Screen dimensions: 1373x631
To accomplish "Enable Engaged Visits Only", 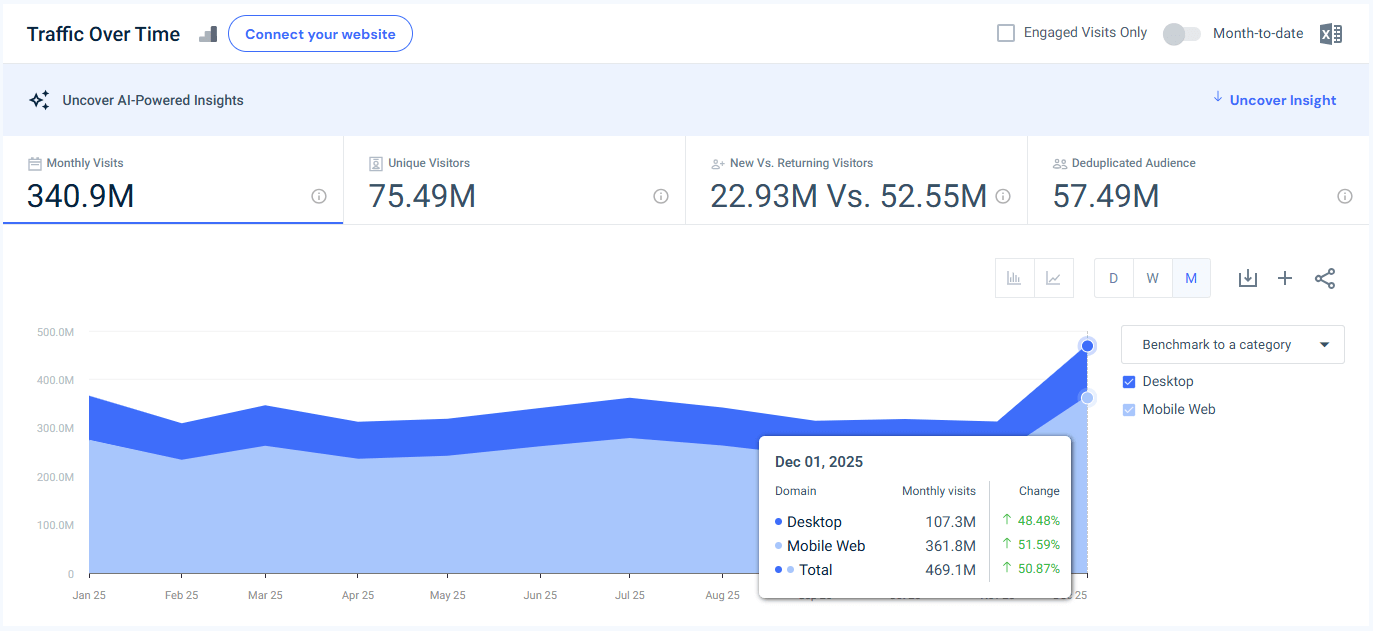I will coord(1005,32).
